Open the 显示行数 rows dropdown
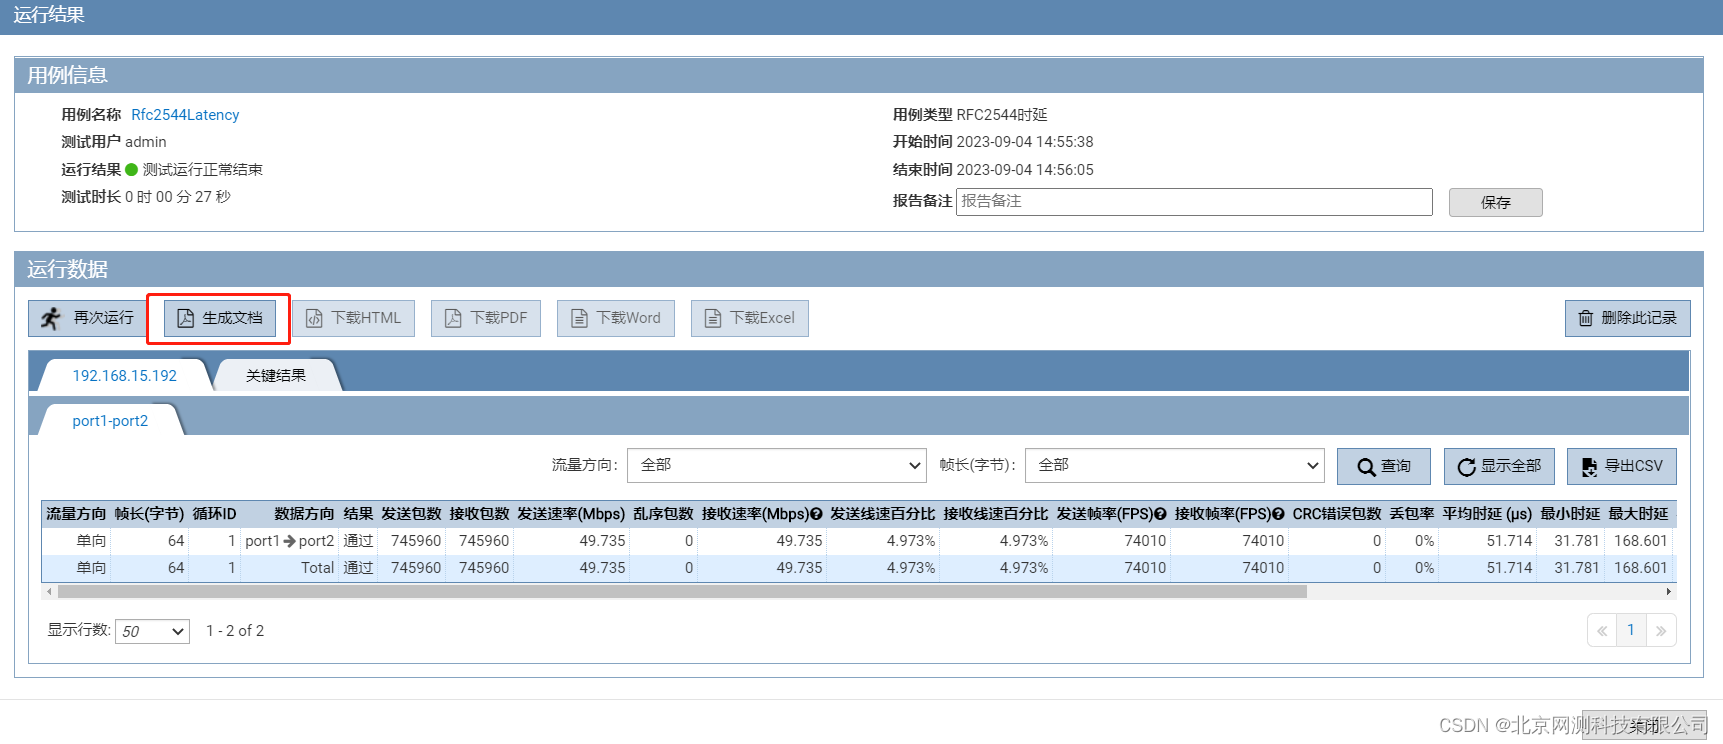The image size is (1723, 744). (152, 631)
